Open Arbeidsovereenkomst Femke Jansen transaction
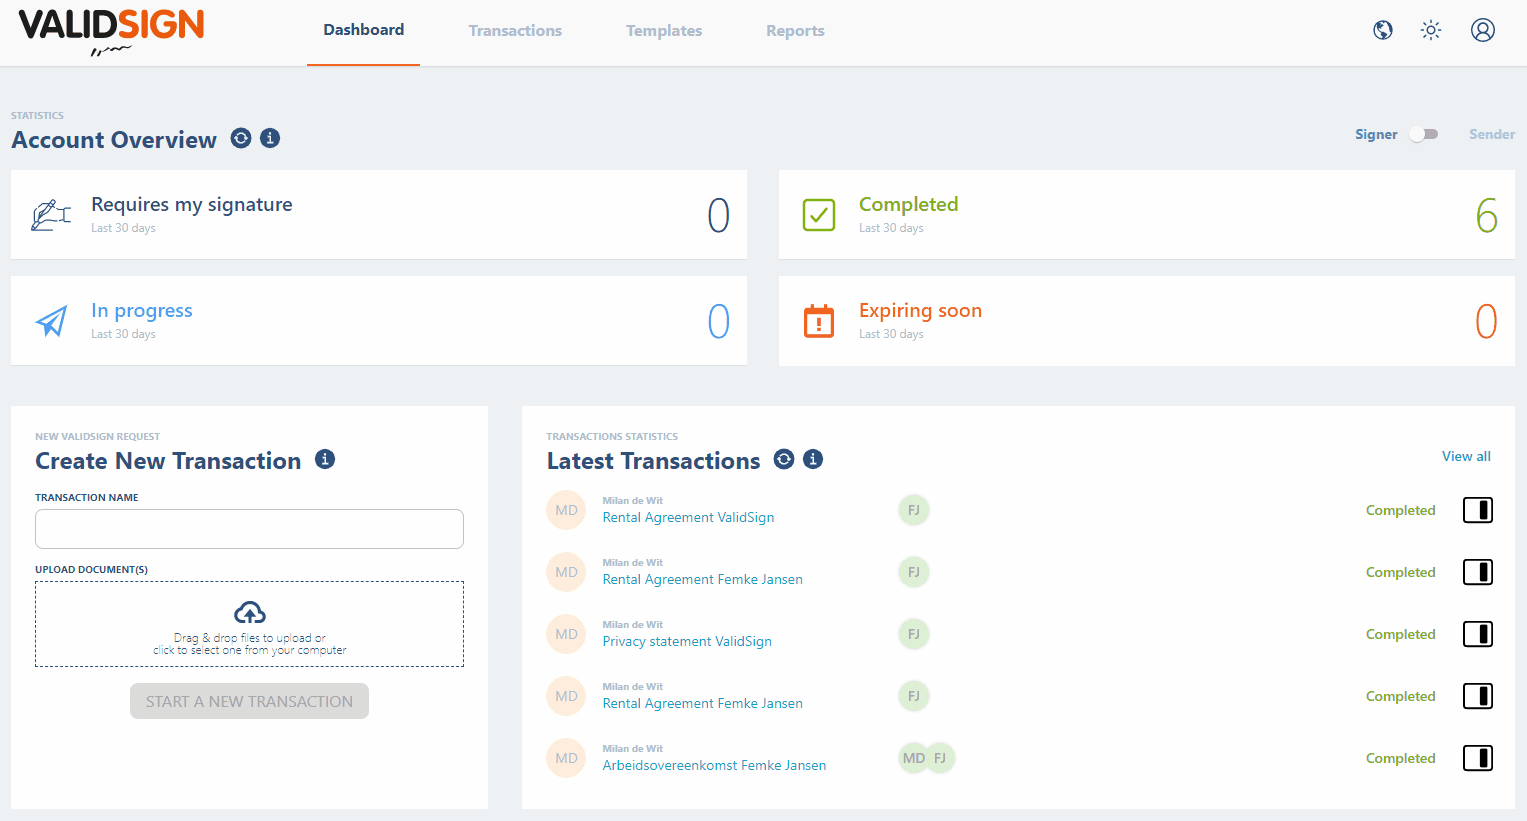This screenshot has width=1527, height=821. pos(714,765)
